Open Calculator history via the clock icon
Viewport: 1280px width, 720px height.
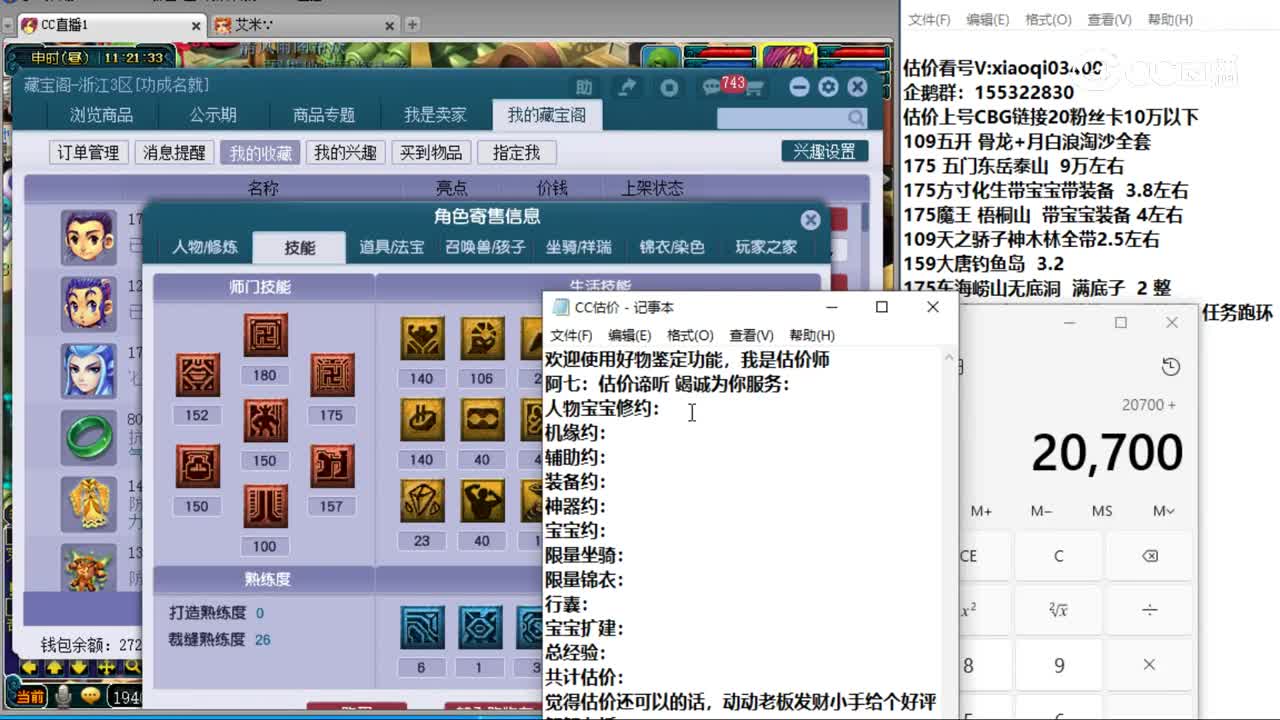[1170, 367]
